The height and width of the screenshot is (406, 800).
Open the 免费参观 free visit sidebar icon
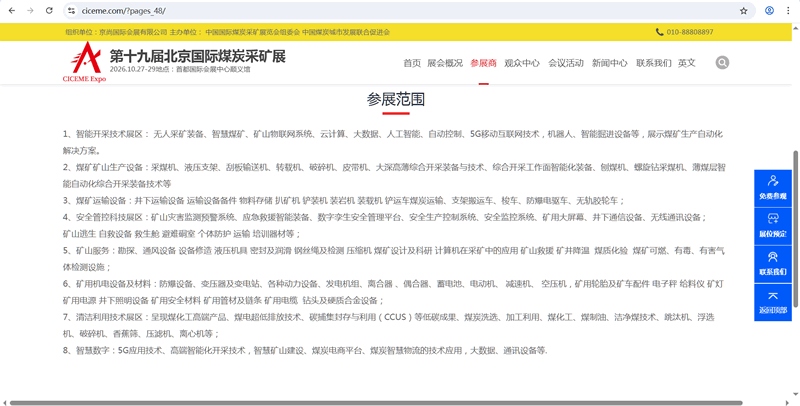pos(773,187)
